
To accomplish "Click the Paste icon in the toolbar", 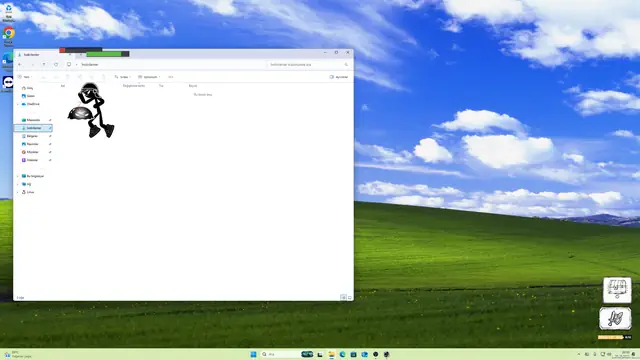I will (x=68, y=77).
